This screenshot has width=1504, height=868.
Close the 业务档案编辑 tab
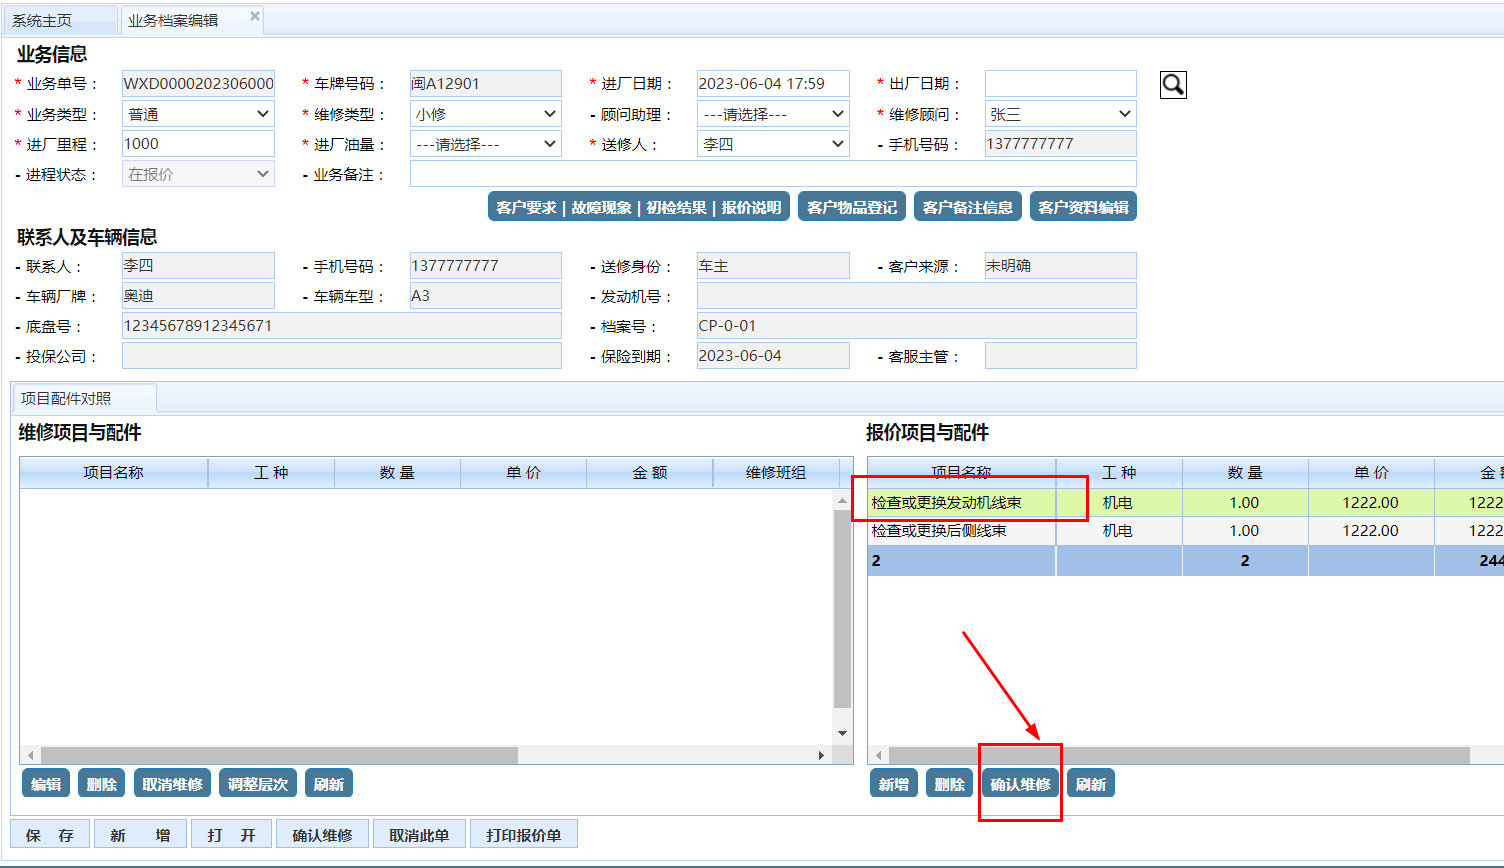coord(255,16)
